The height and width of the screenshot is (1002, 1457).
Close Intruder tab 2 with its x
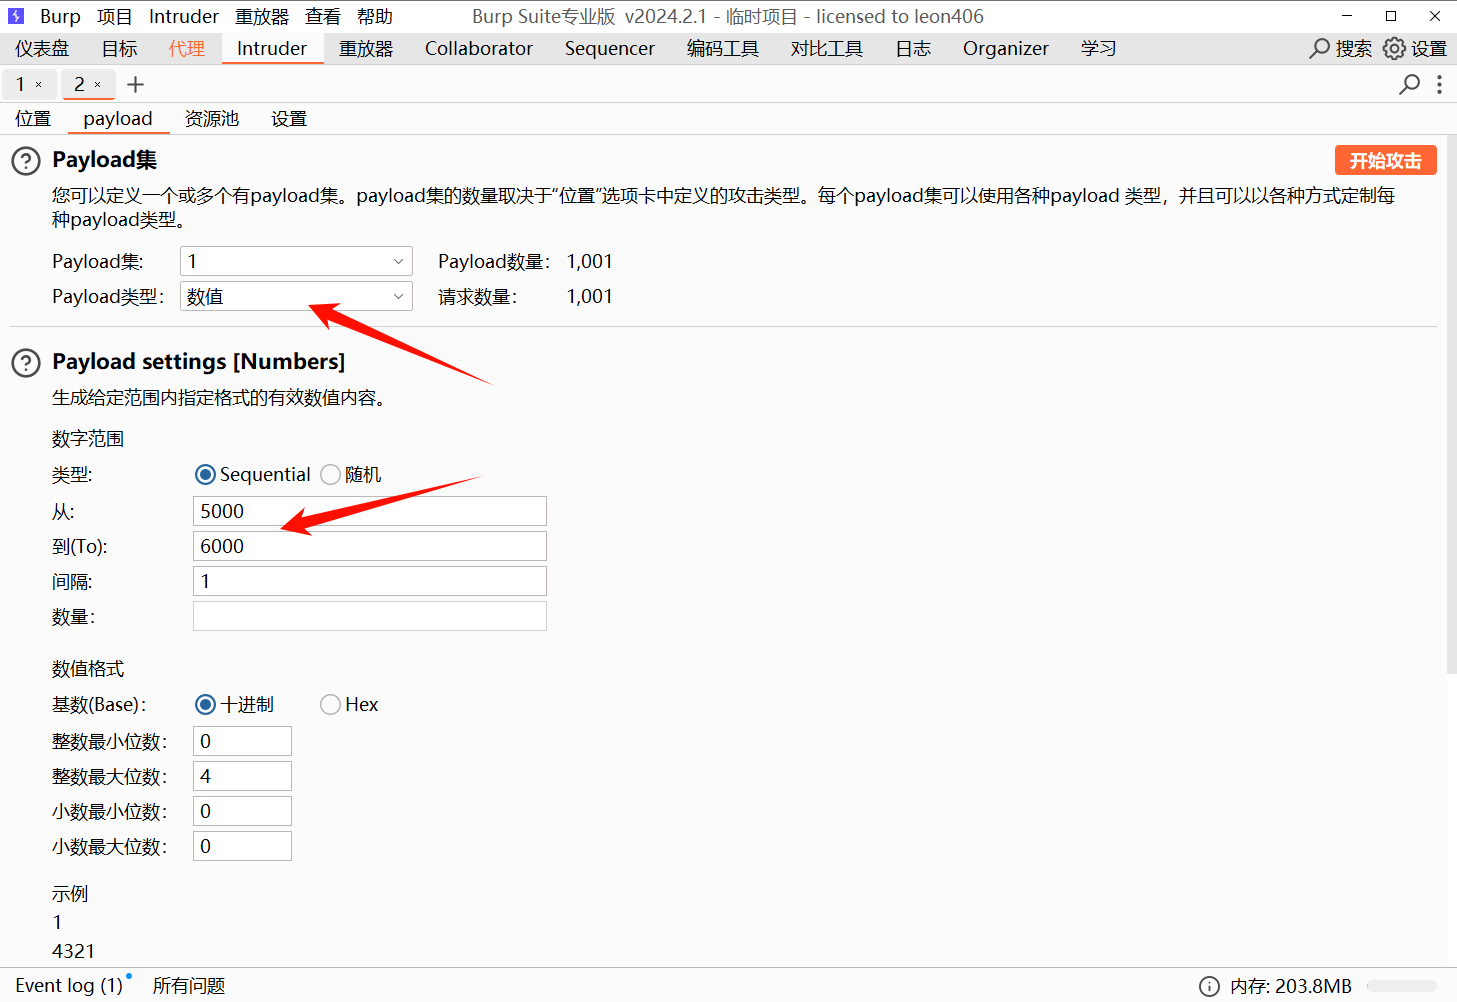(97, 85)
